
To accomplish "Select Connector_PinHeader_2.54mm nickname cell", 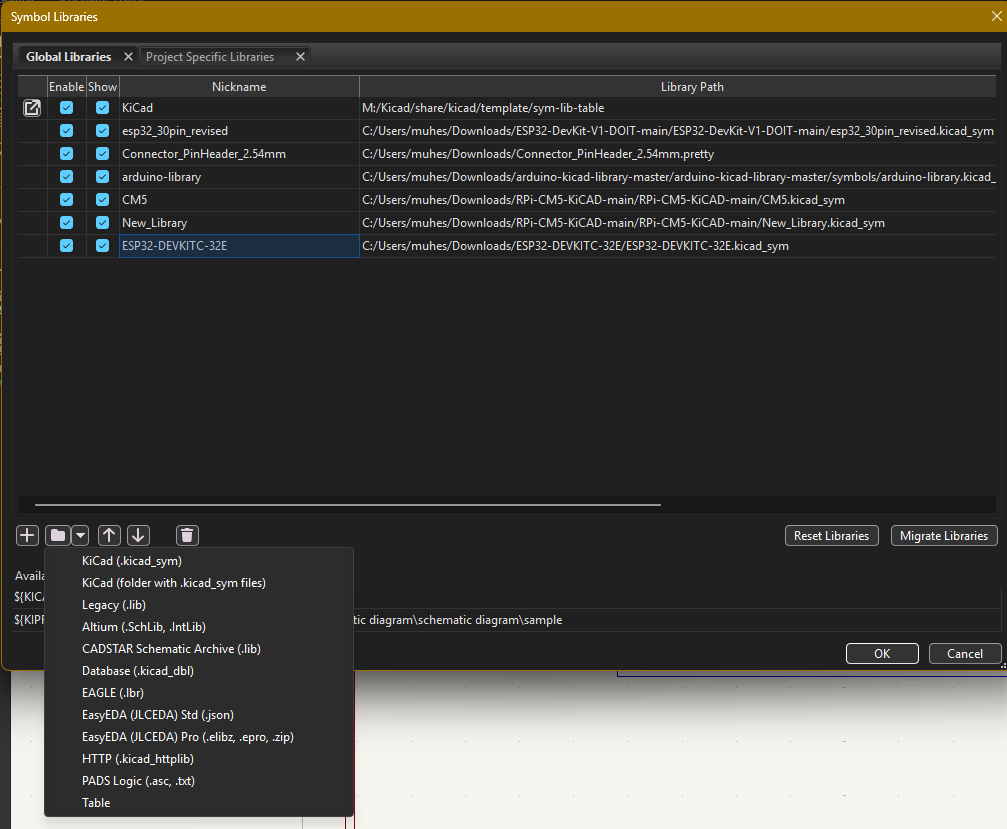I will click(239, 154).
